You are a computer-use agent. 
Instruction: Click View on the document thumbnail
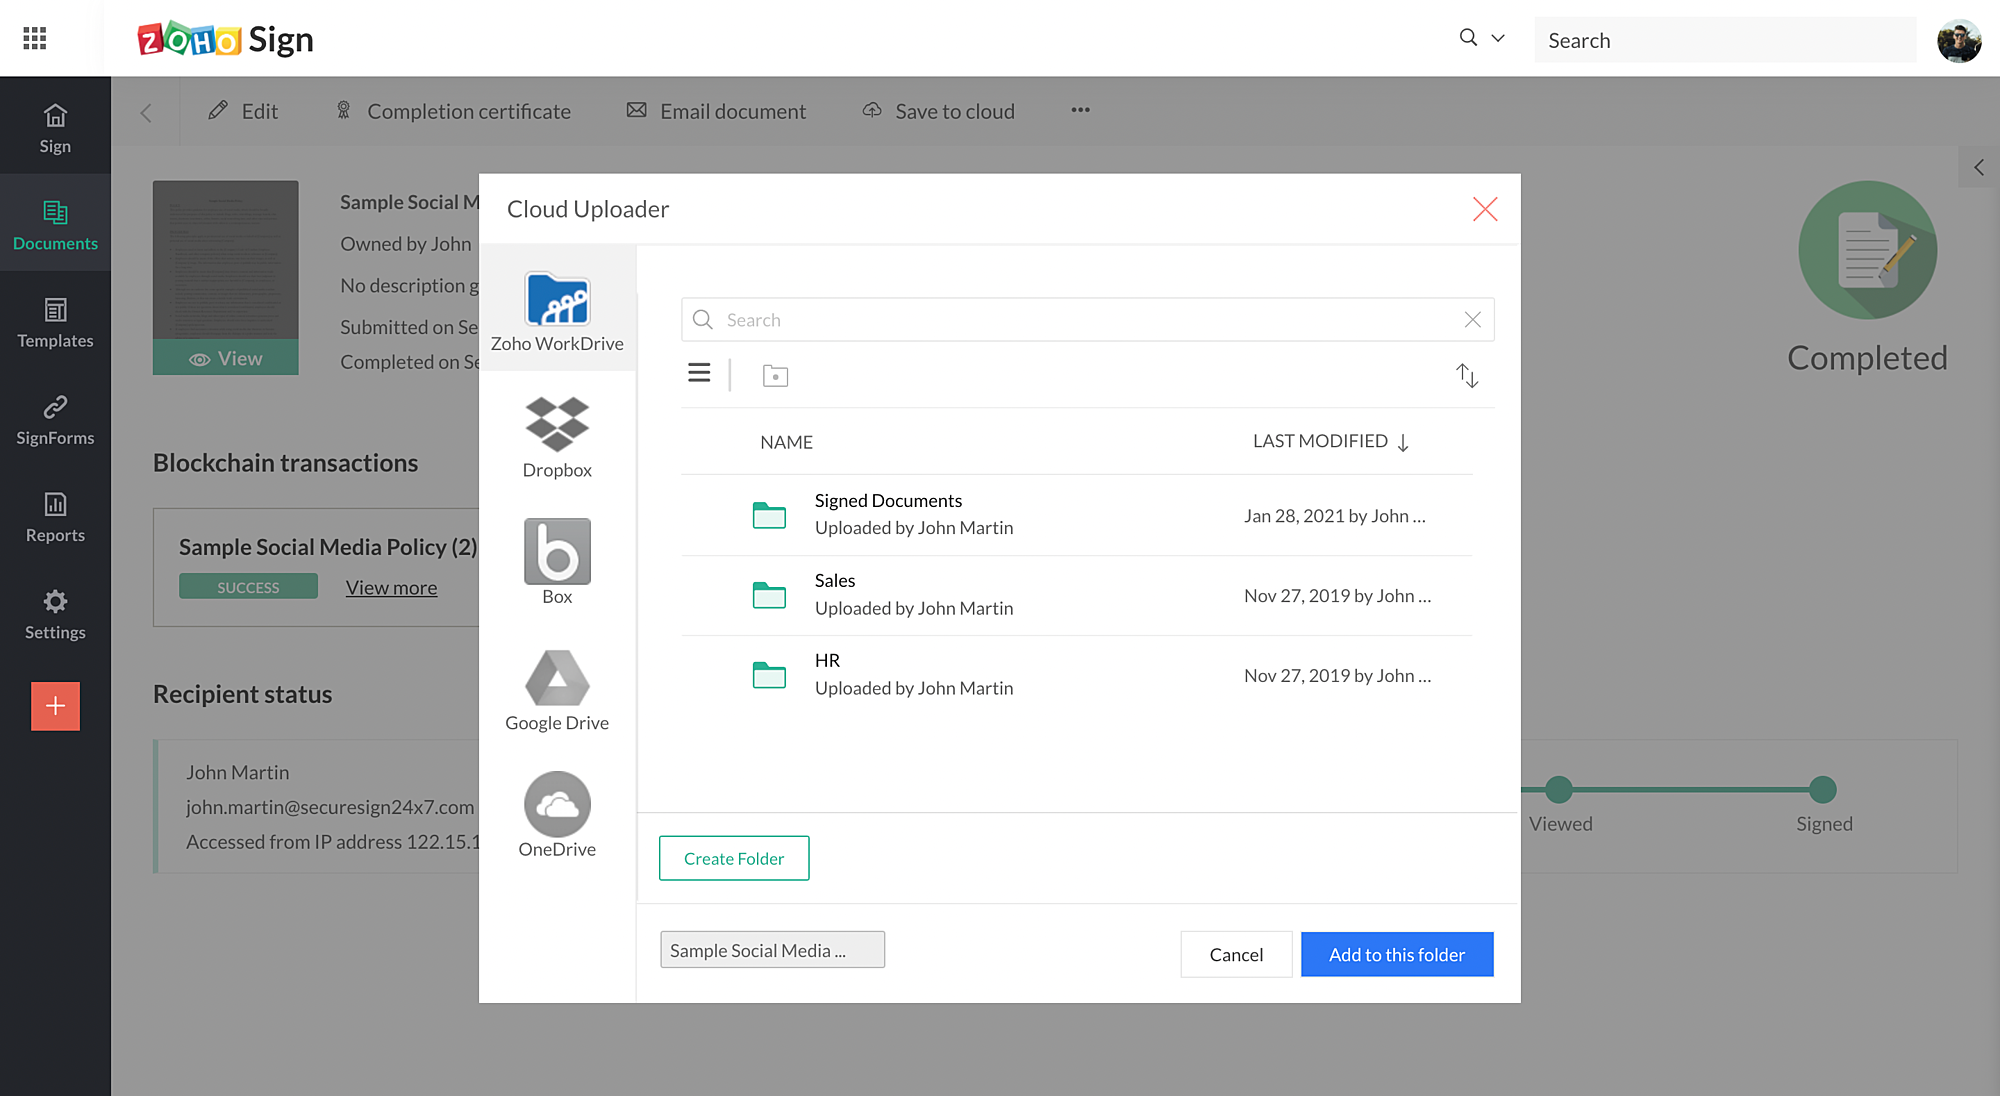click(x=226, y=358)
